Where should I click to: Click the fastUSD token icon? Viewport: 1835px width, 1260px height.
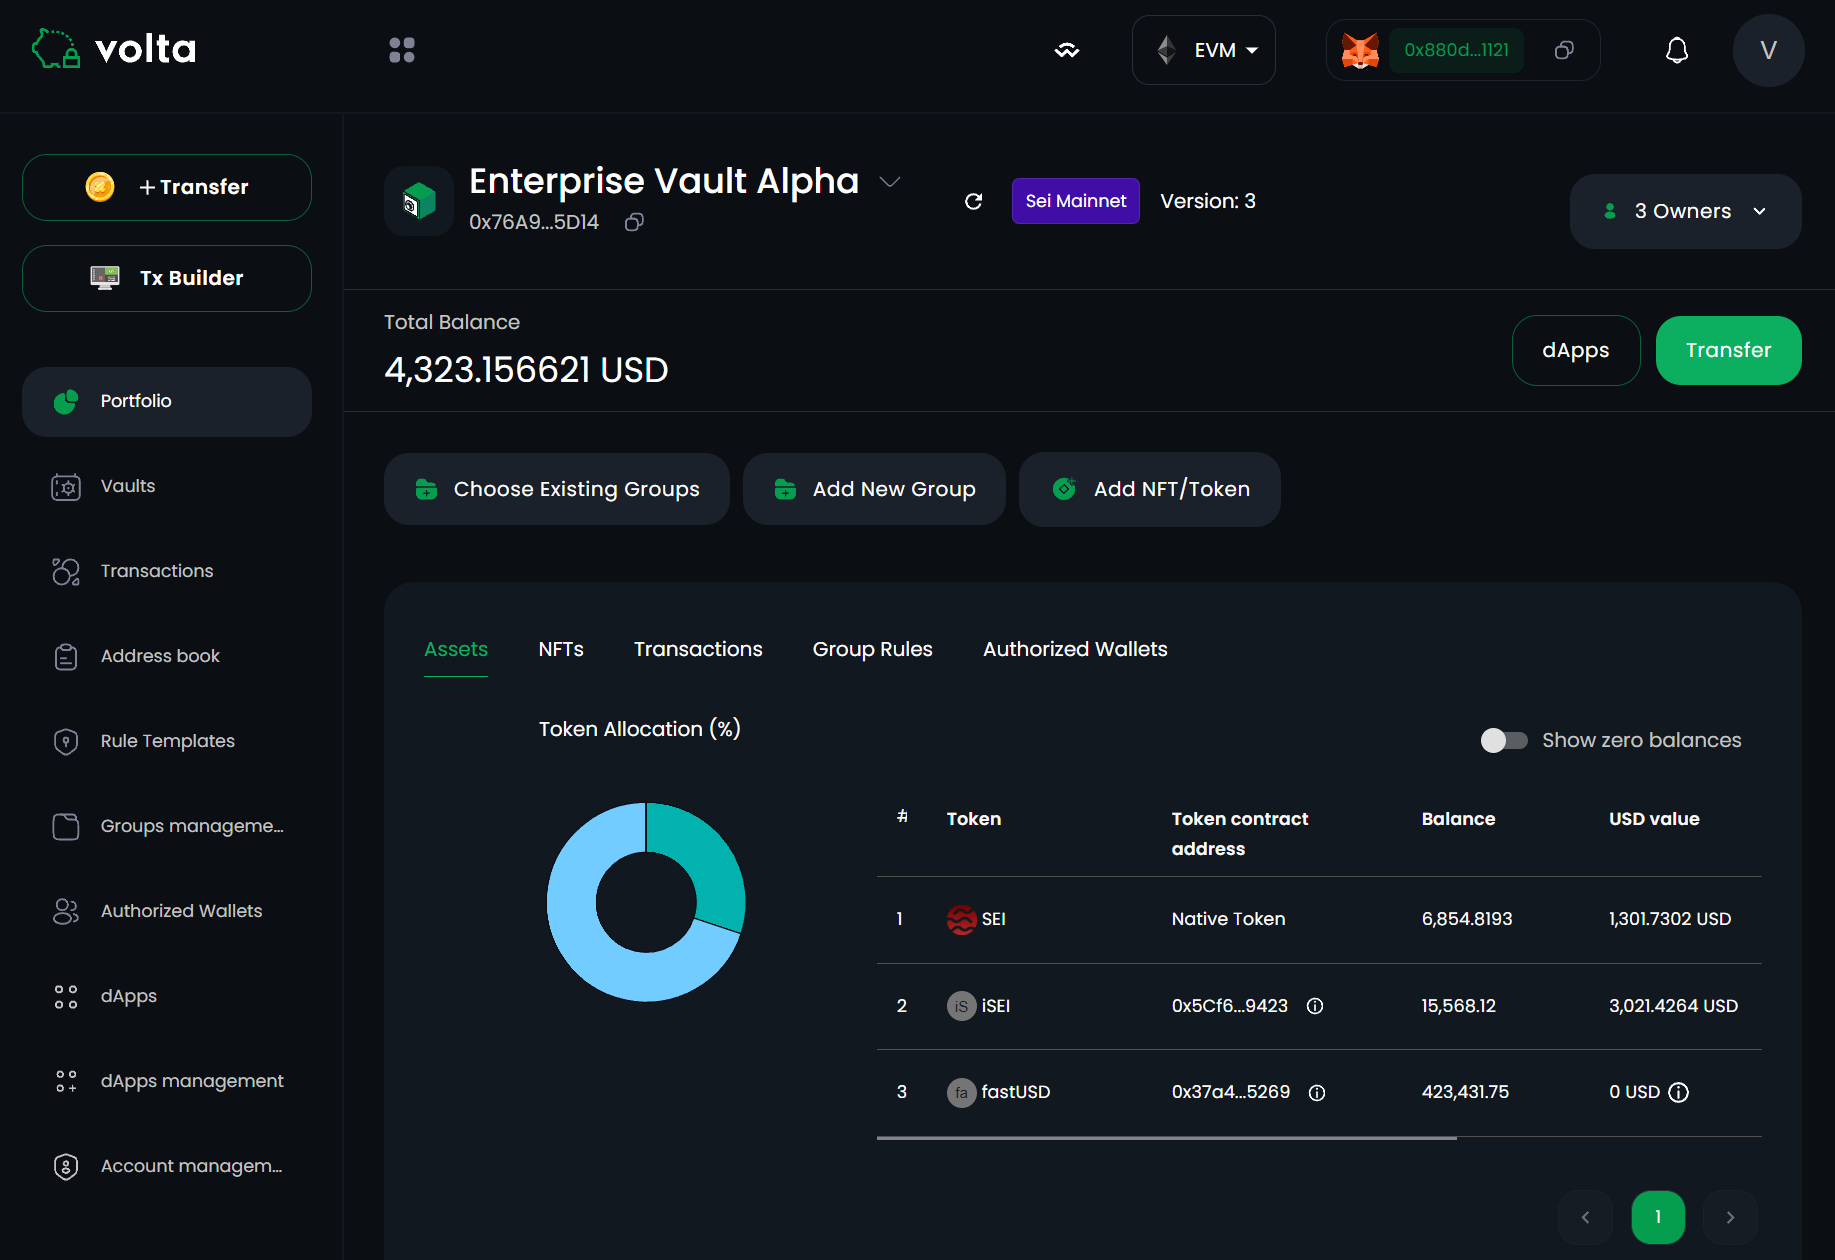pyautogui.click(x=961, y=1092)
